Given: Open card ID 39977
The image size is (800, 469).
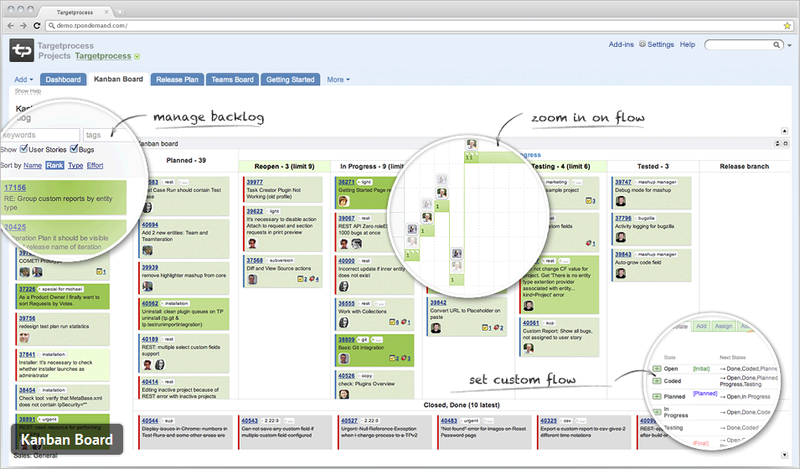Looking at the screenshot, I should 255,182.
